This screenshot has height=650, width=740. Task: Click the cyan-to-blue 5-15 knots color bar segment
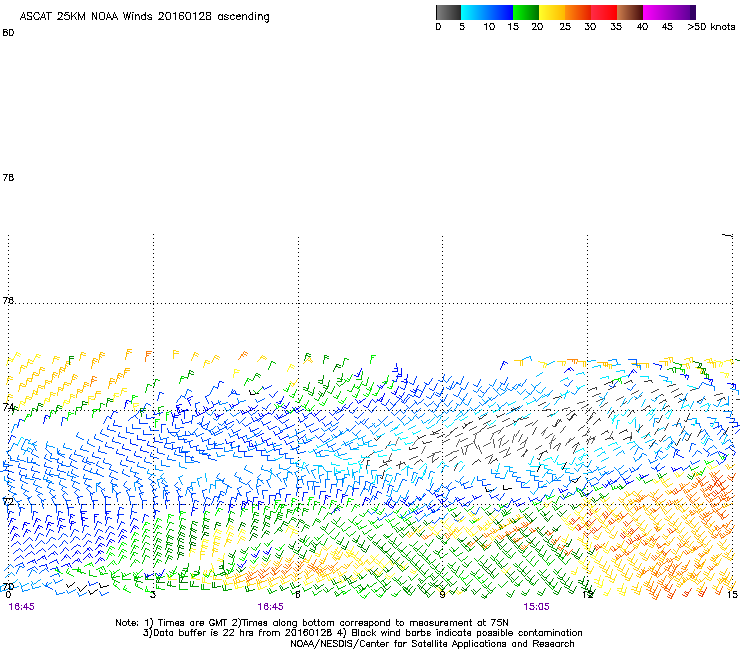coord(487,12)
